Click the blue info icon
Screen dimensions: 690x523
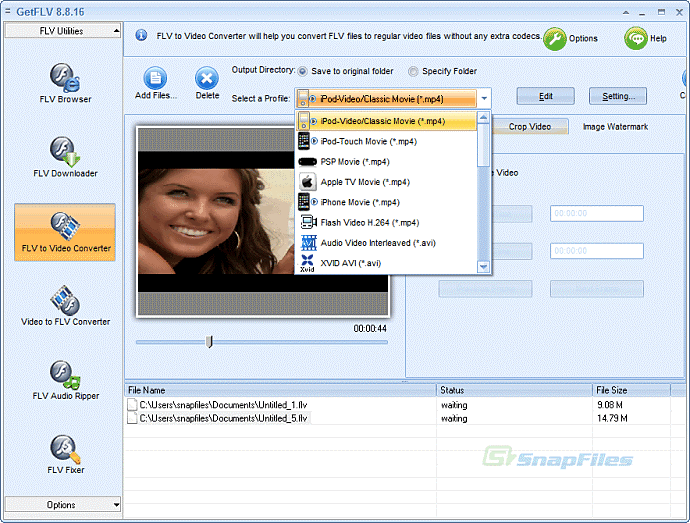(x=141, y=35)
